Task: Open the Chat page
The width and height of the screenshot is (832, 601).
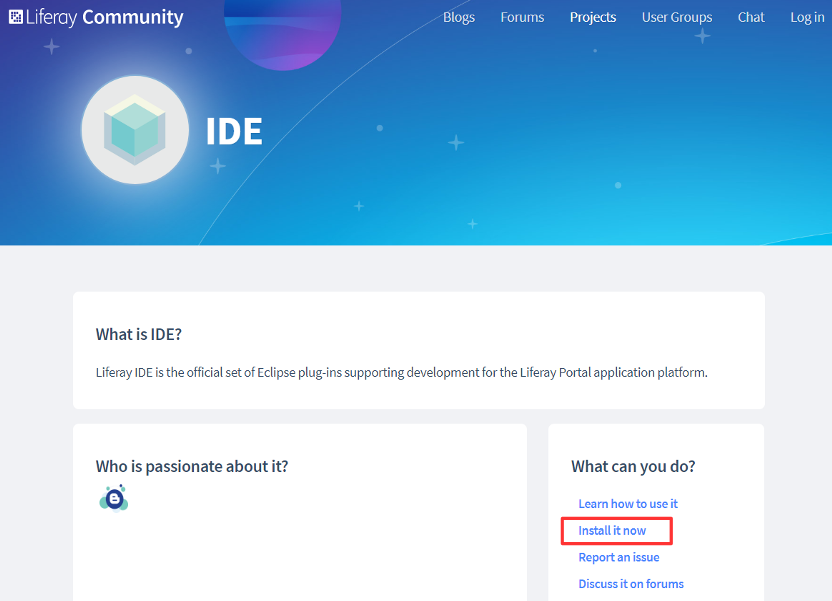Action: click(x=751, y=17)
